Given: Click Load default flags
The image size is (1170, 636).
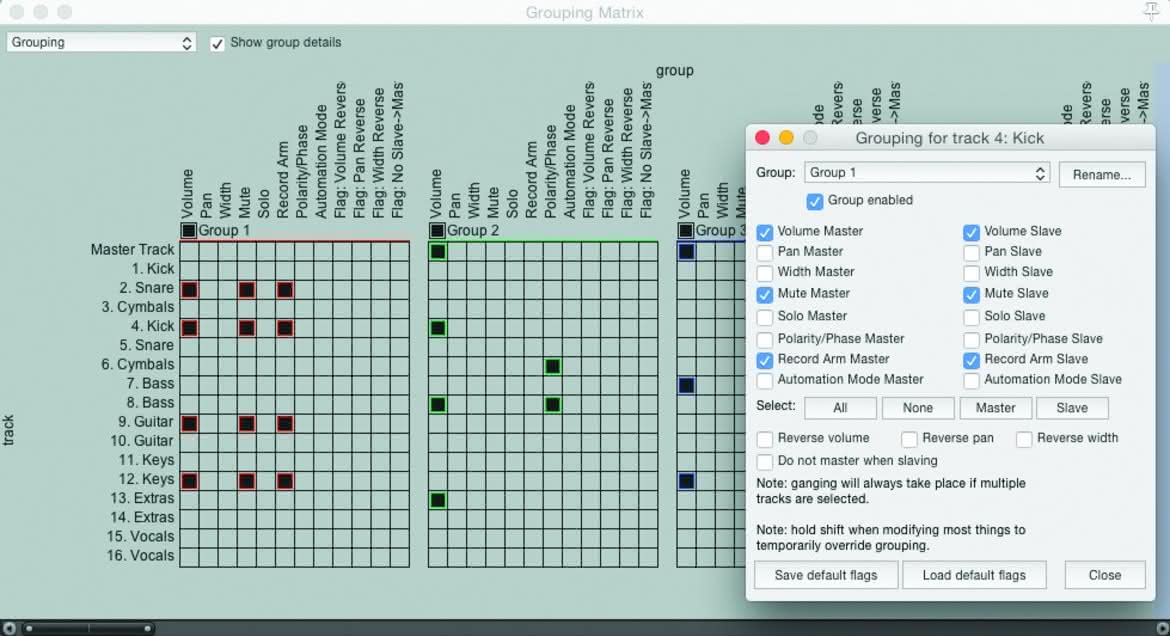Looking at the screenshot, I should click(974, 575).
